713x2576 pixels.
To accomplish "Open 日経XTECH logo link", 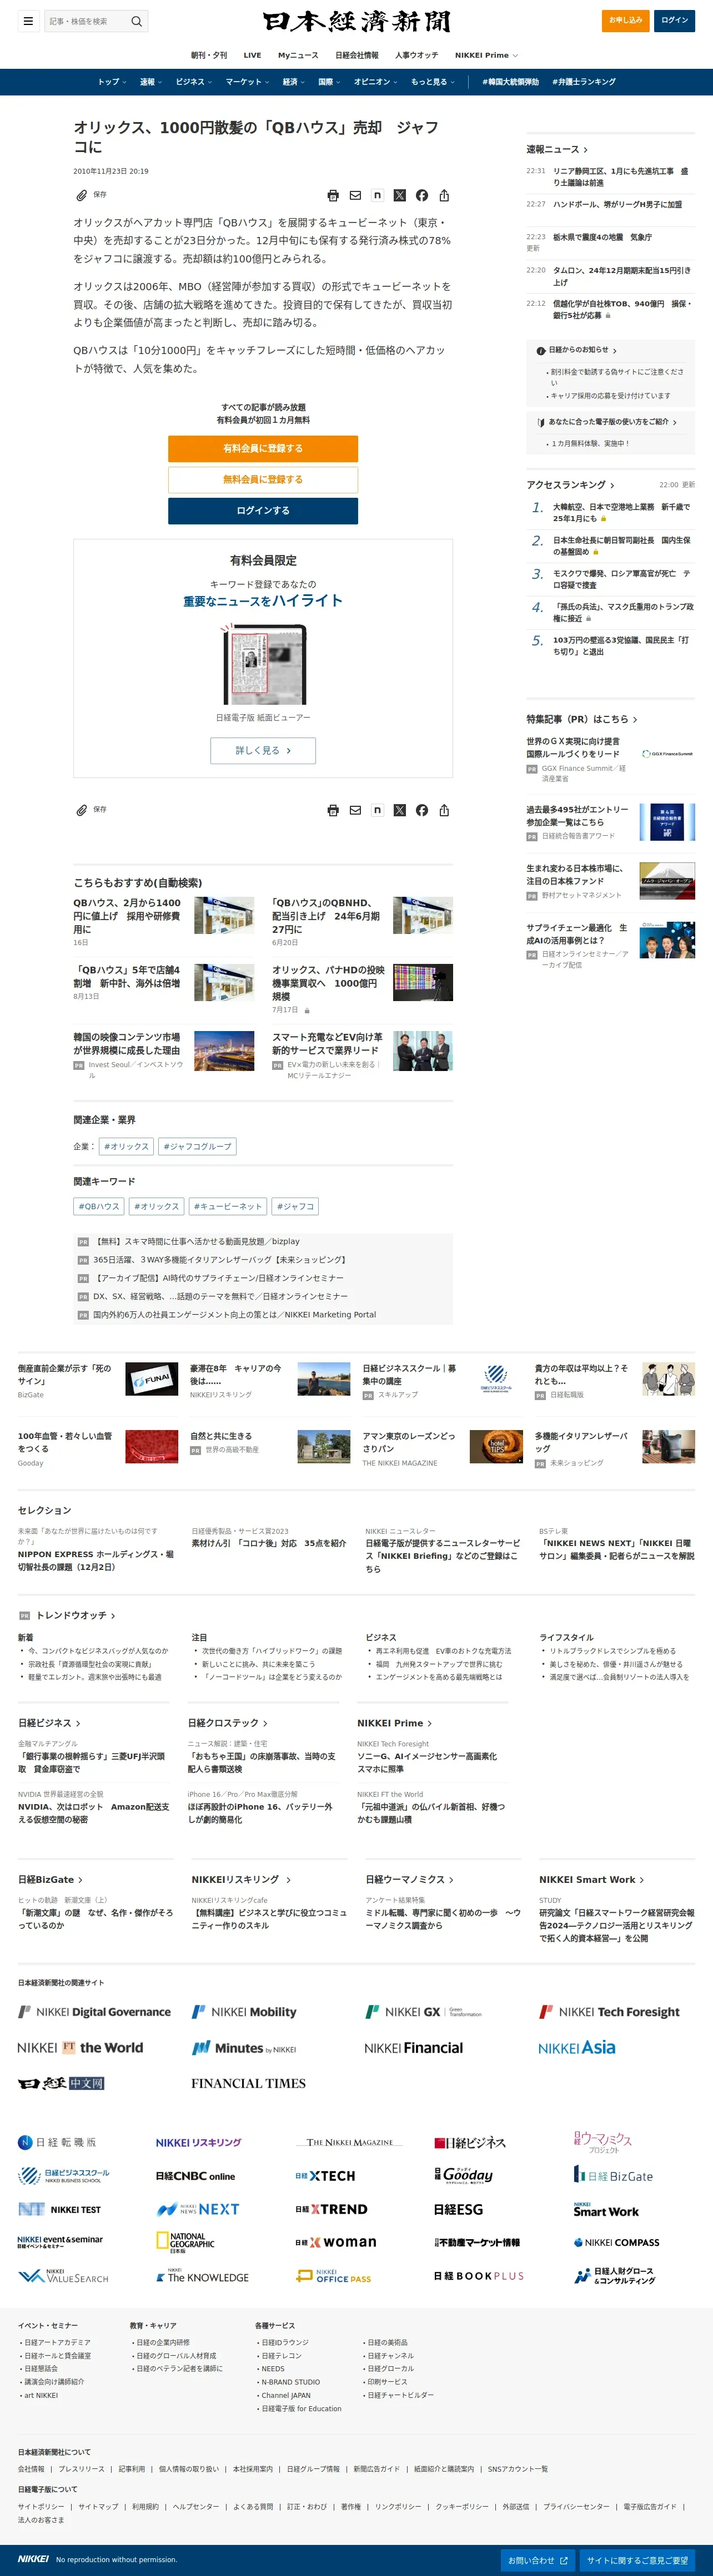I will tap(325, 2176).
